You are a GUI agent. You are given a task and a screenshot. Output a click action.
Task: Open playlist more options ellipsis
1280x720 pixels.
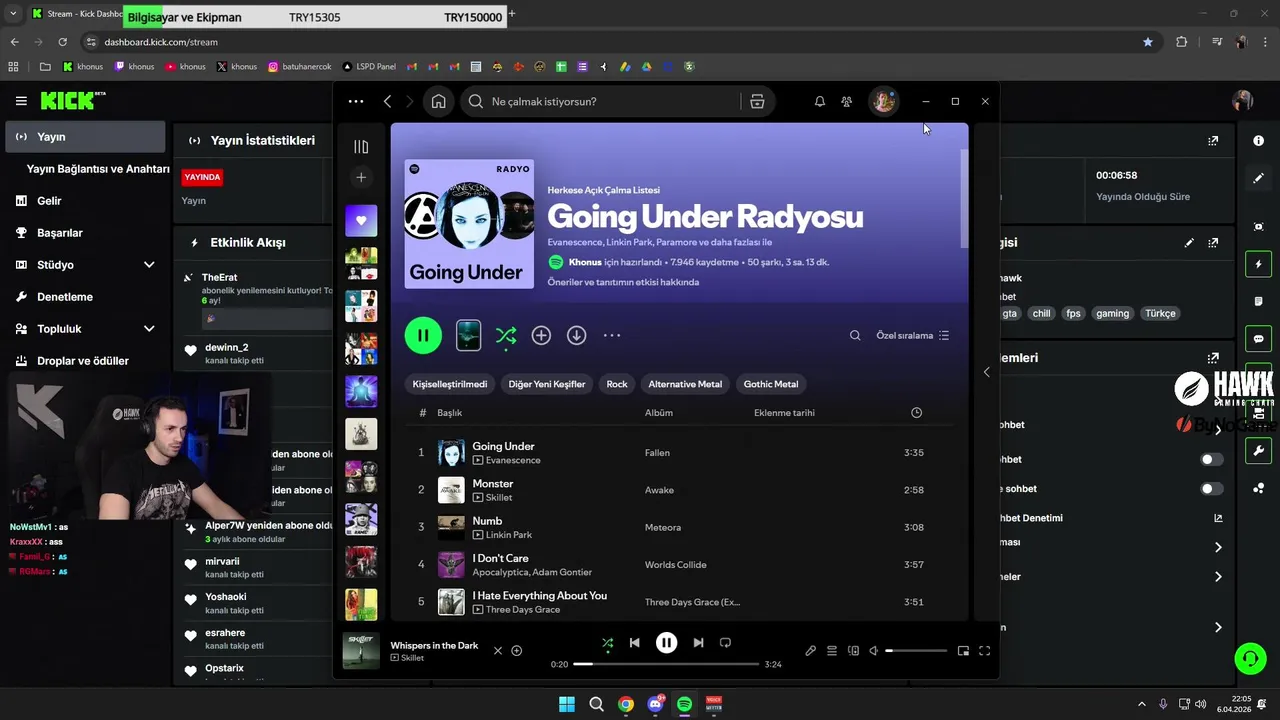point(612,336)
